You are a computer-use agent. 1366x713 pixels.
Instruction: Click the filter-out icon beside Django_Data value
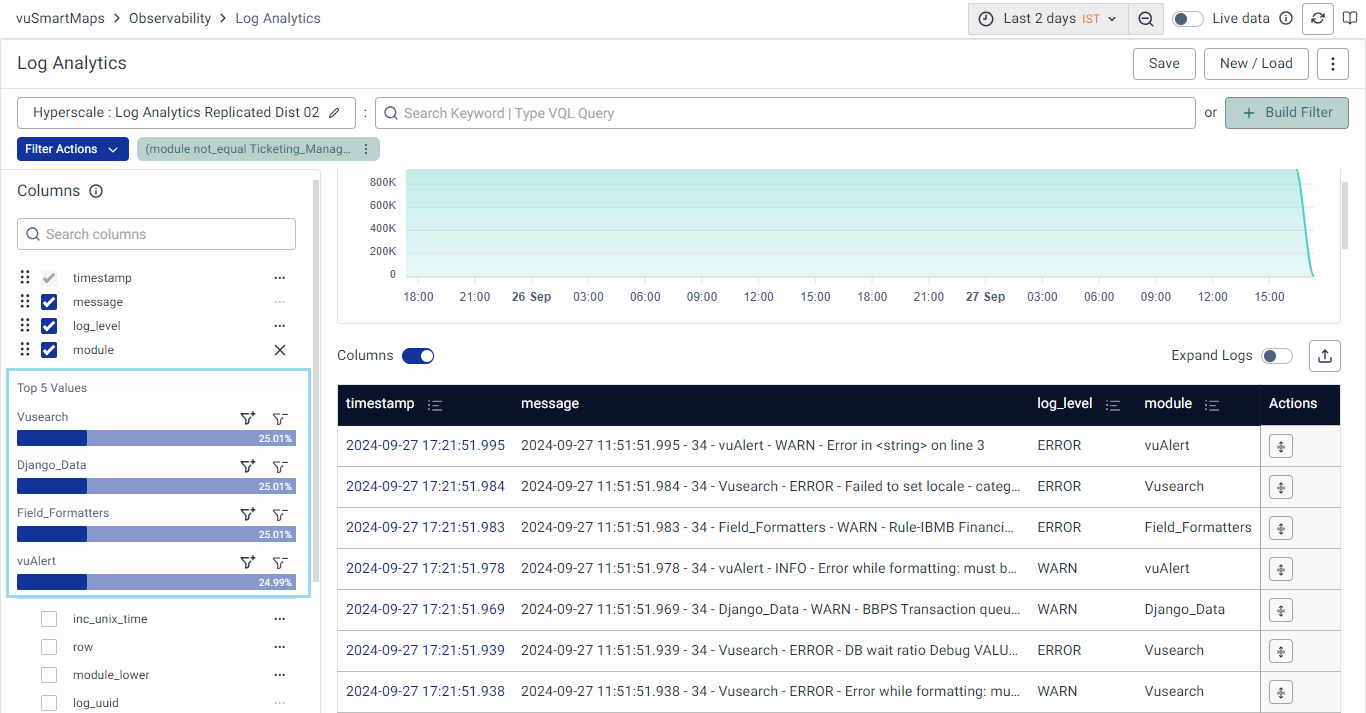(x=280, y=466)
